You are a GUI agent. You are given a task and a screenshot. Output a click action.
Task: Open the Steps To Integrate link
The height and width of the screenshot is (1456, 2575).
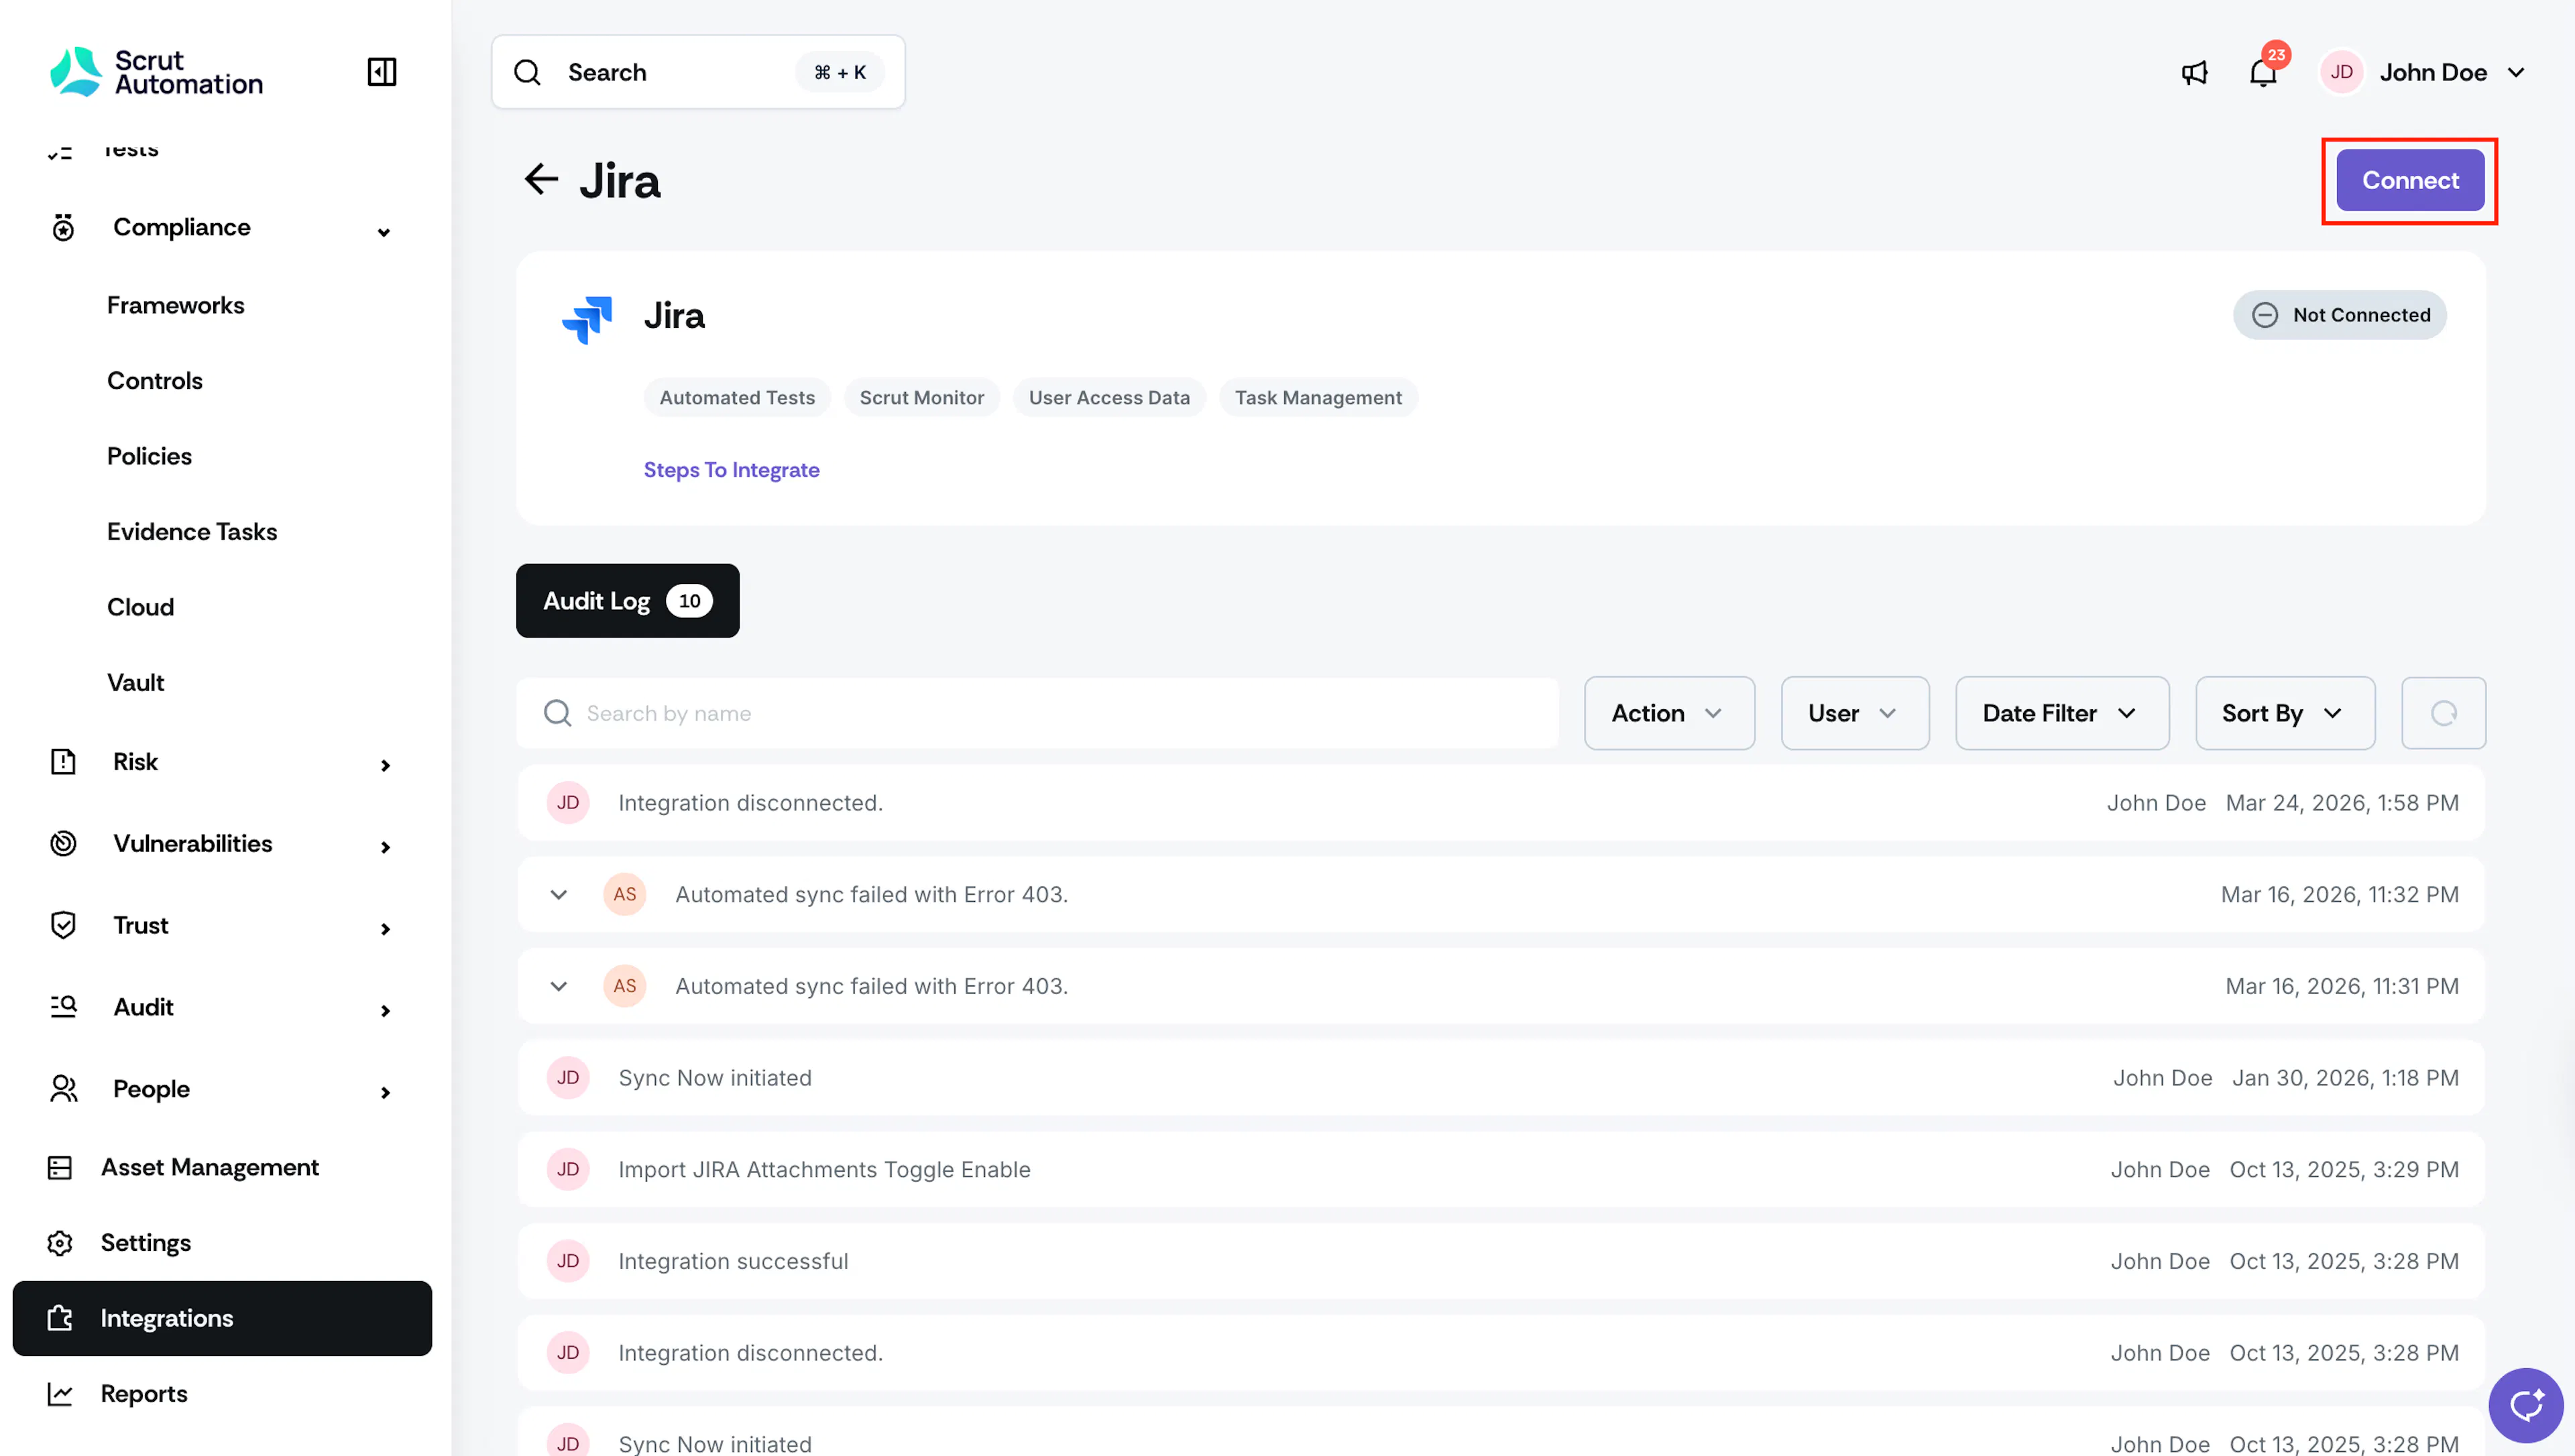731,470
